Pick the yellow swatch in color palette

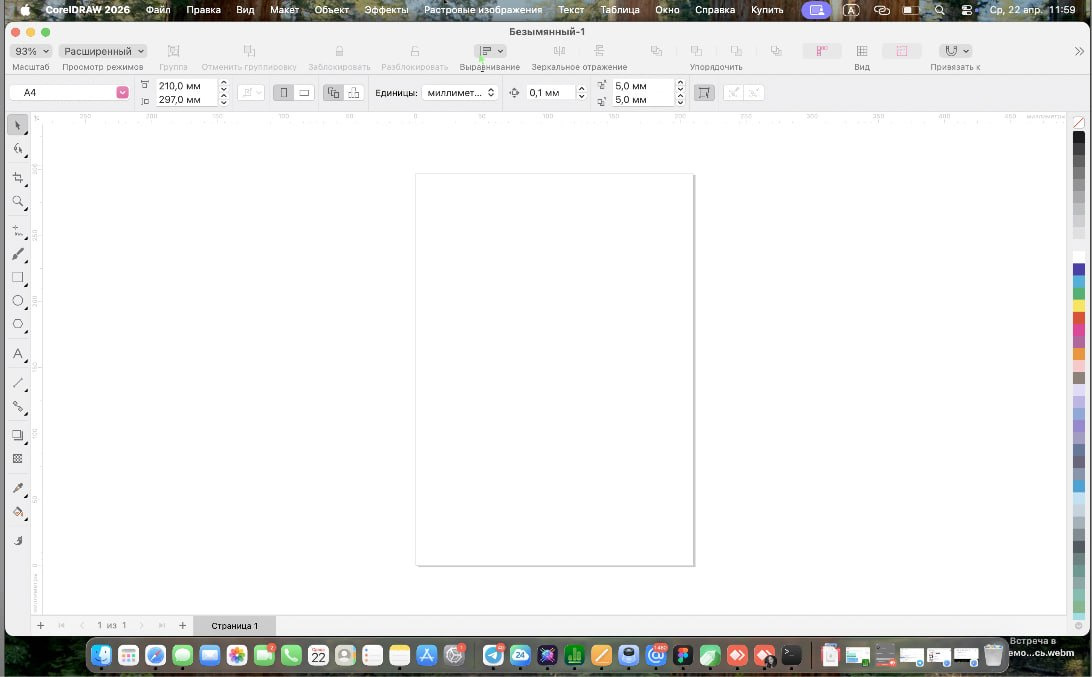1079,306
